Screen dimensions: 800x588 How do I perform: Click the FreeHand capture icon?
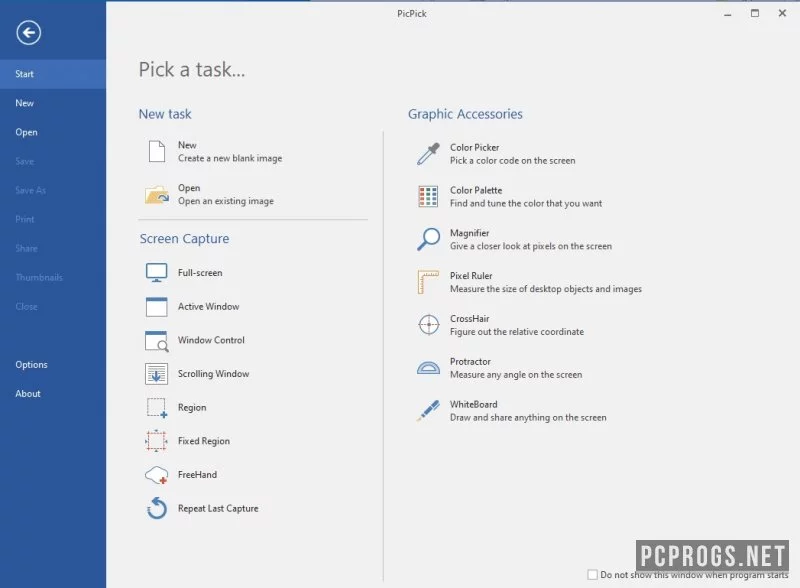pyautogui.click(x=157, y=475)
